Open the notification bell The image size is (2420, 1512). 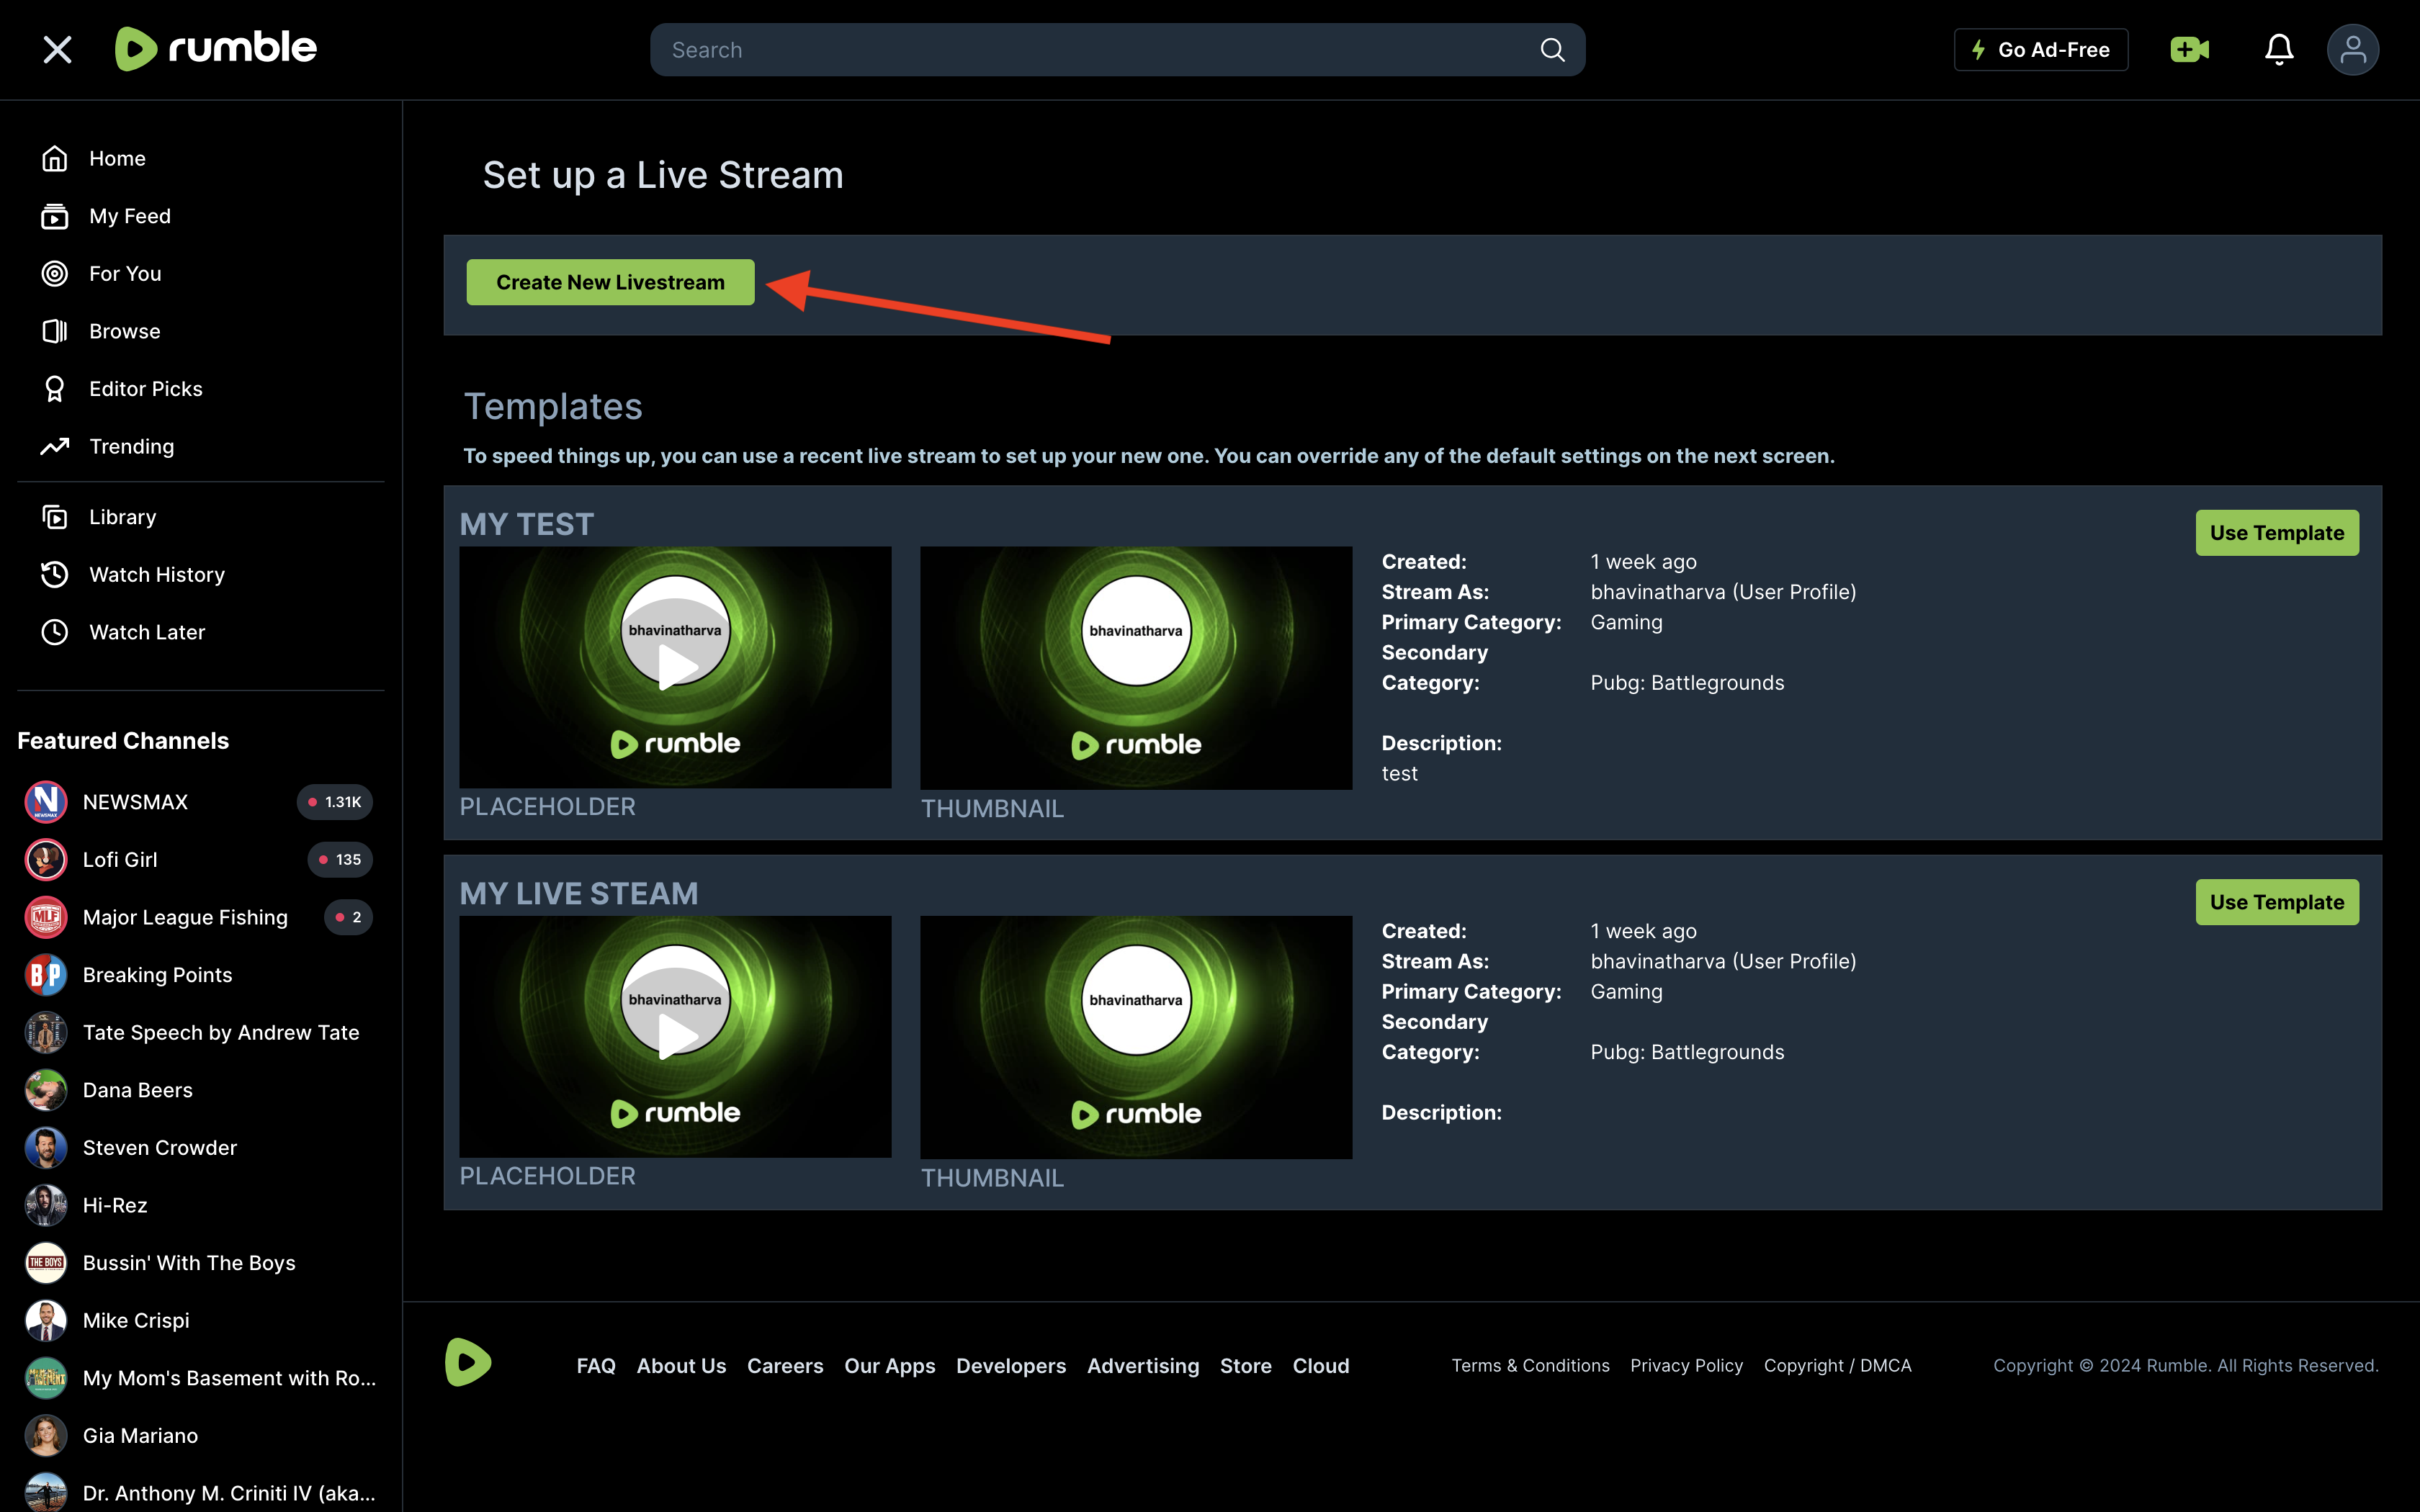point(2279,49)
